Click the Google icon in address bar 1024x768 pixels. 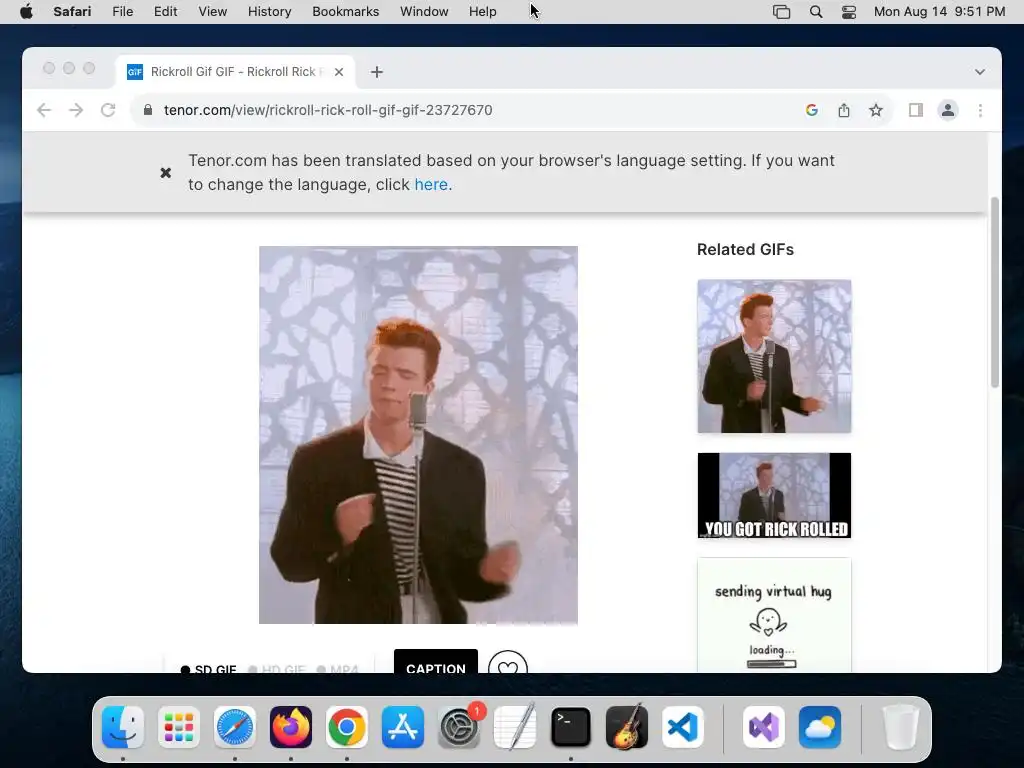(812, 110)
